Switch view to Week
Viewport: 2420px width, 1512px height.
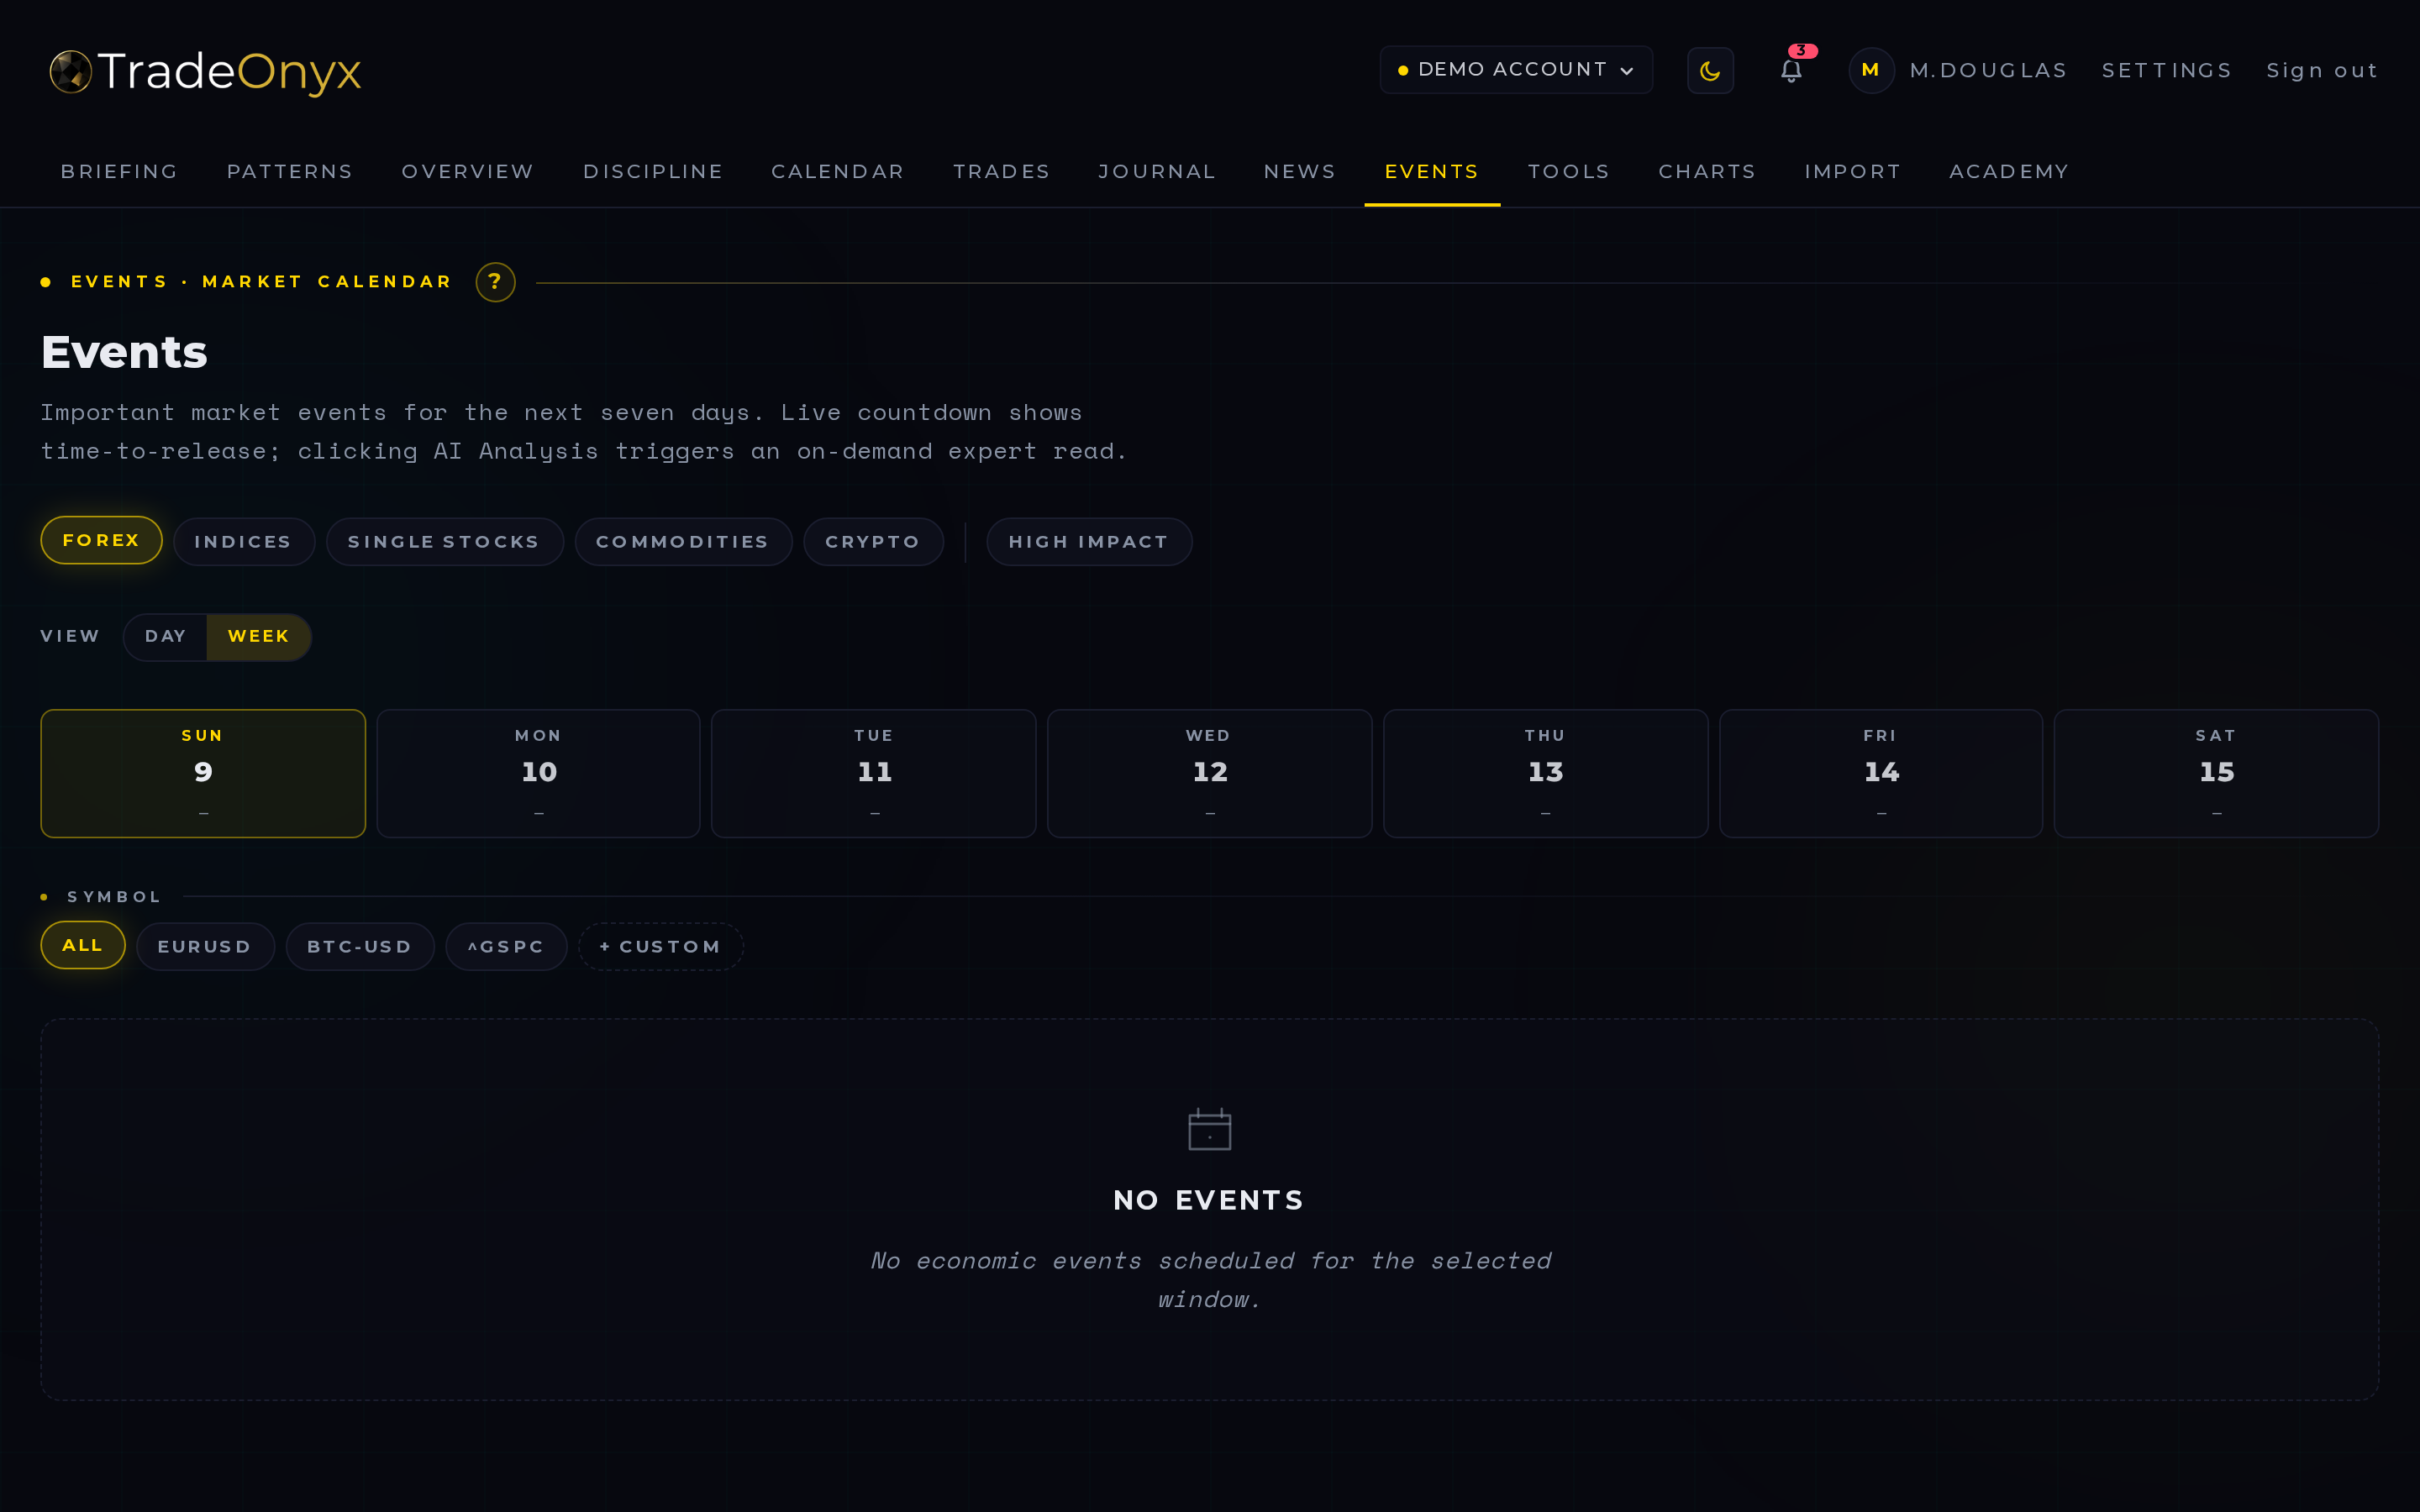point(259,636)
